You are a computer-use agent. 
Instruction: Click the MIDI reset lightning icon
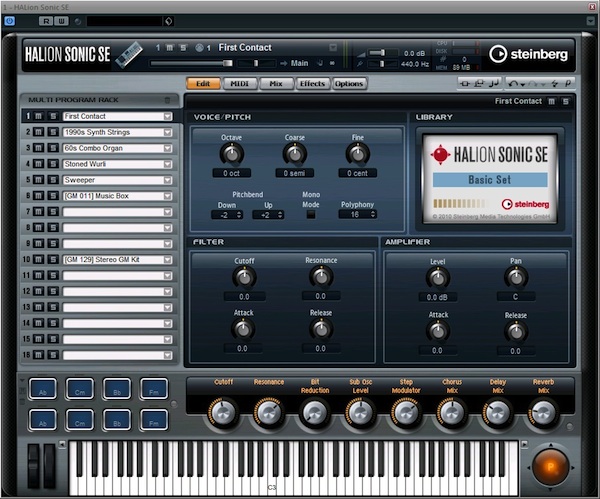point(554,83)
